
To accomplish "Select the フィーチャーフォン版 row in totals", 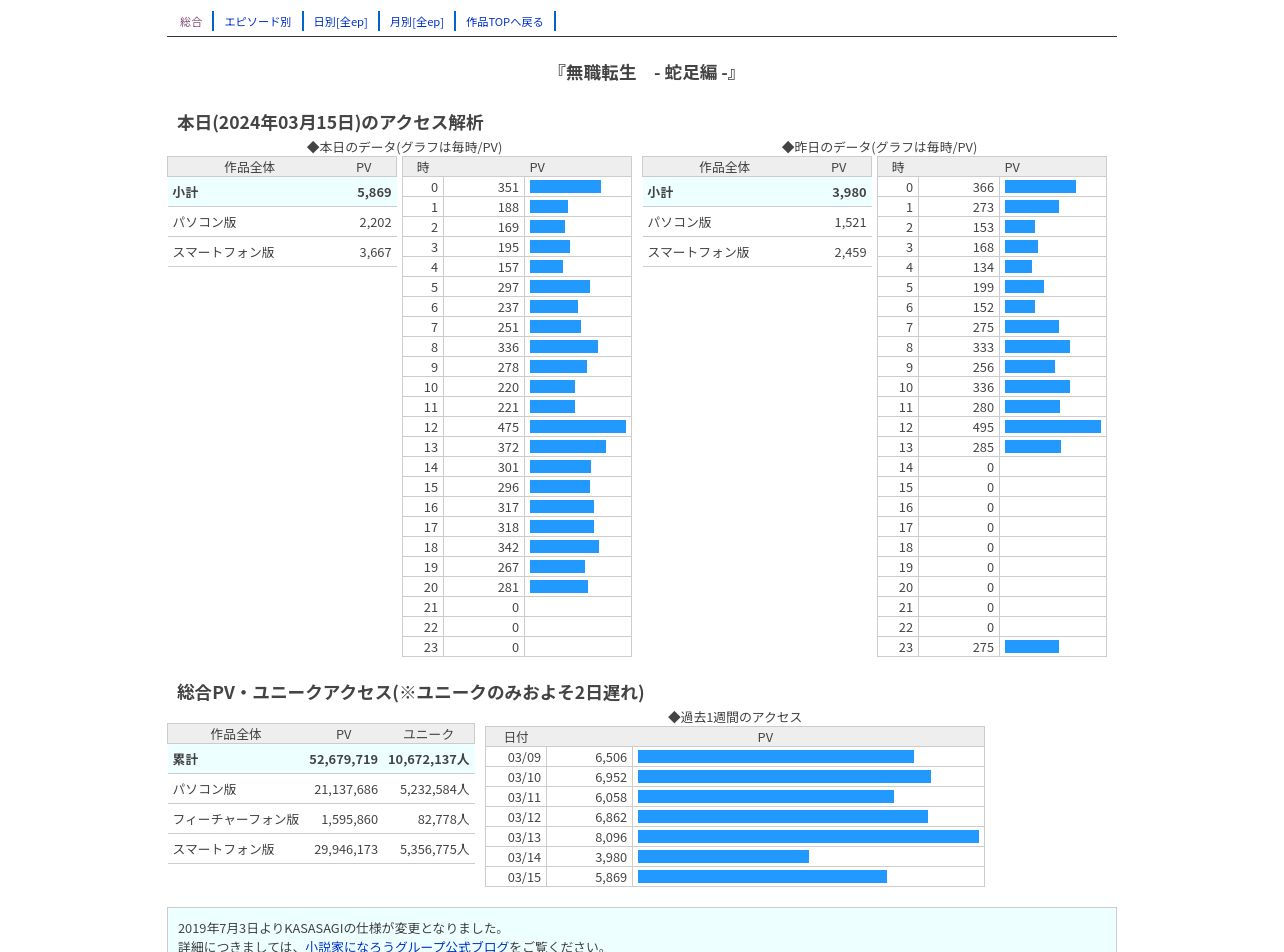I will [x=321, y=819].
